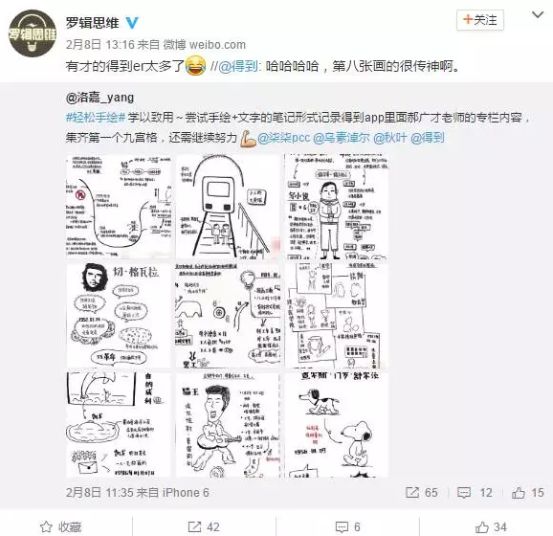Image resolution: width=553 pixels, height=536 pixels.
Task: Click the 罗辑思维 profile avatar
Action: pyautogui.click(x=32, y=33)
